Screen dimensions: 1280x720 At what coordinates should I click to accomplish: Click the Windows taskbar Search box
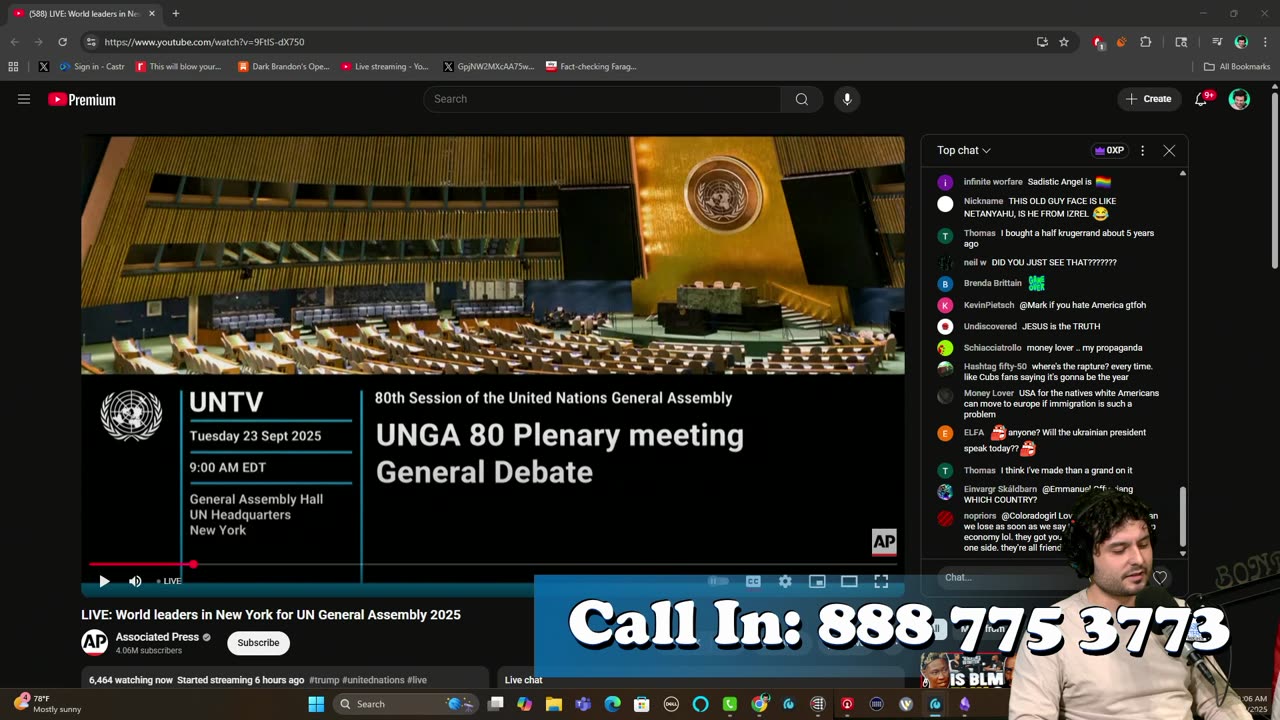click(x=407, y=704)
